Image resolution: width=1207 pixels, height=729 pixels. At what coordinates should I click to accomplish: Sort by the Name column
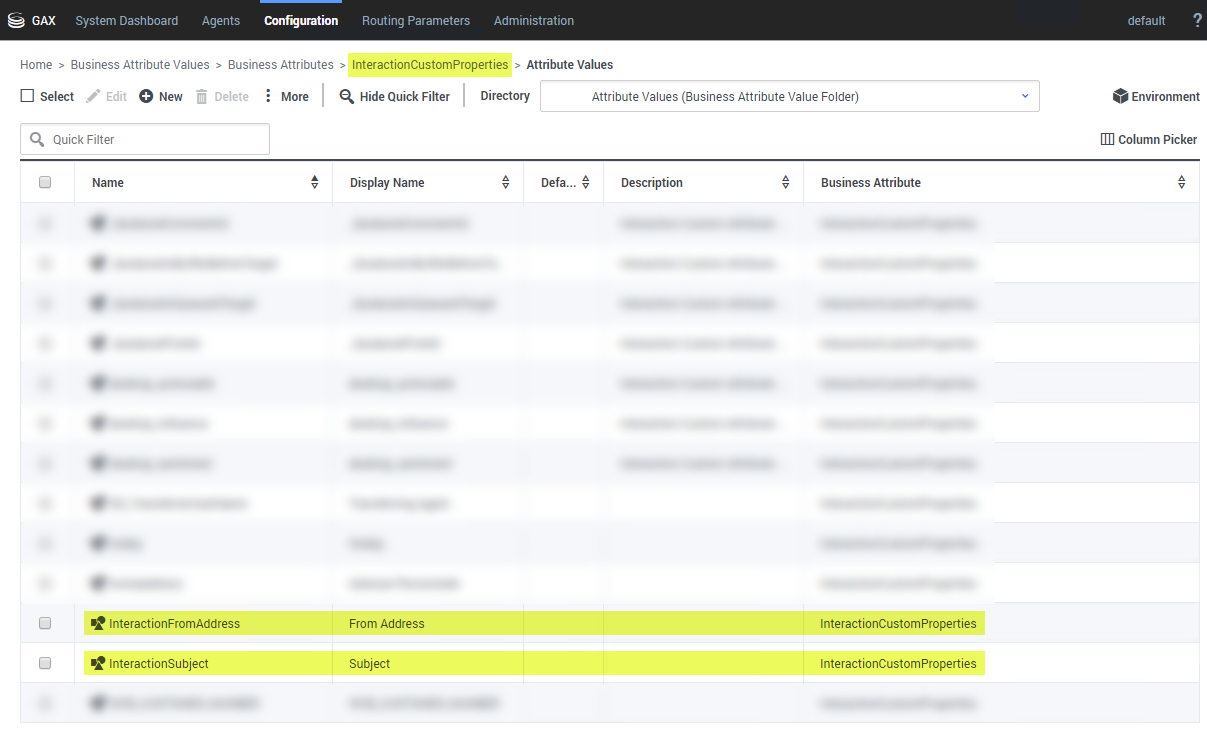click(x=314, y=183)
